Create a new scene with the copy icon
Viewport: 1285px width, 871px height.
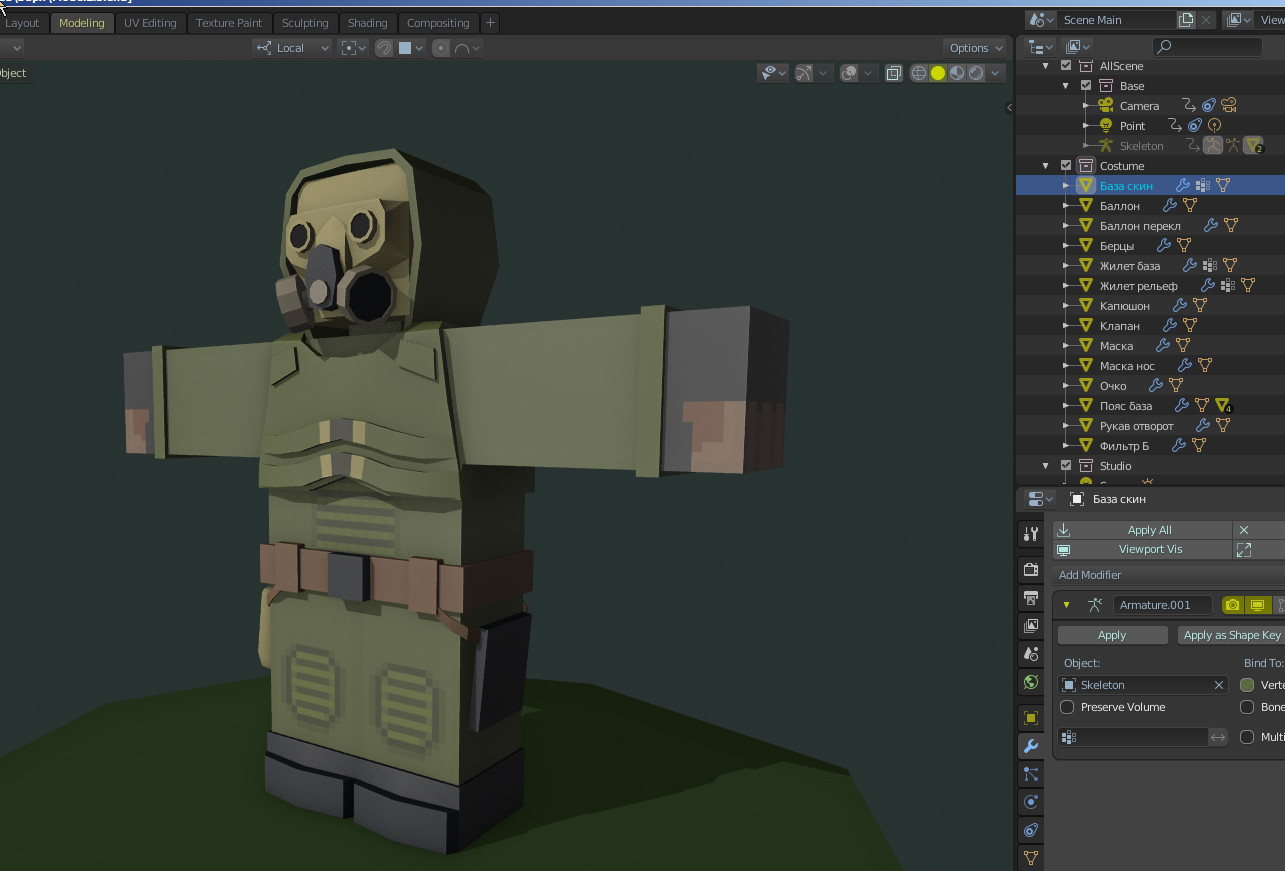pyautogui.click(x=1186, y=20)
